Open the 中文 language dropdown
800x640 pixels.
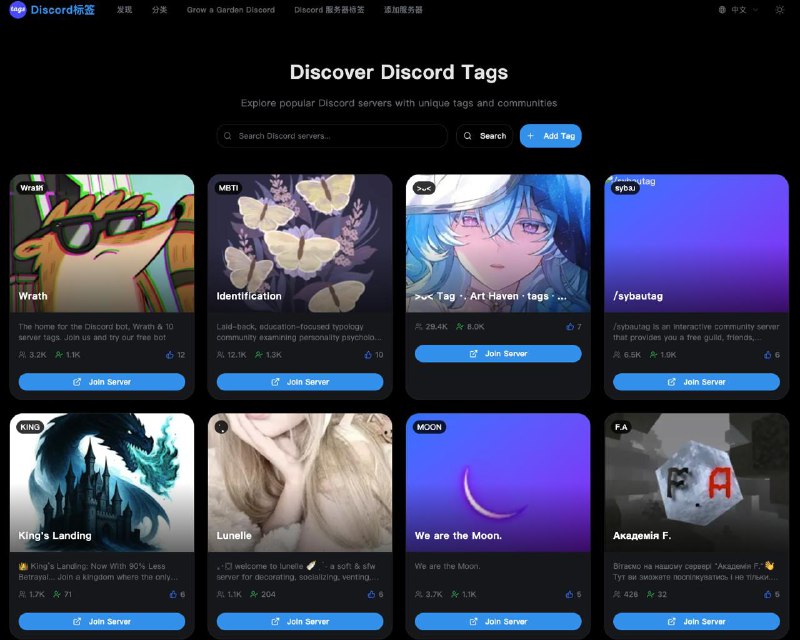pos(744,10)
